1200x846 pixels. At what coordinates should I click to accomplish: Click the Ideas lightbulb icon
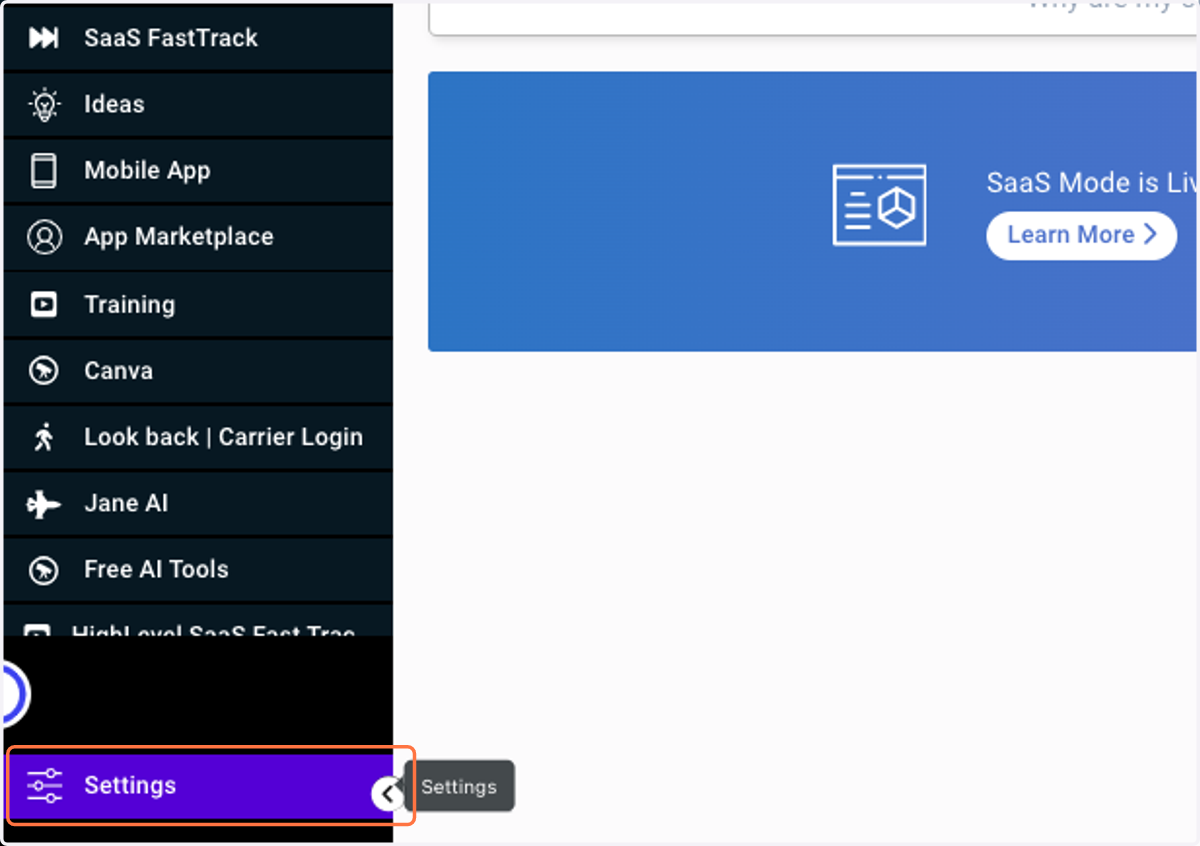(43, 104)
